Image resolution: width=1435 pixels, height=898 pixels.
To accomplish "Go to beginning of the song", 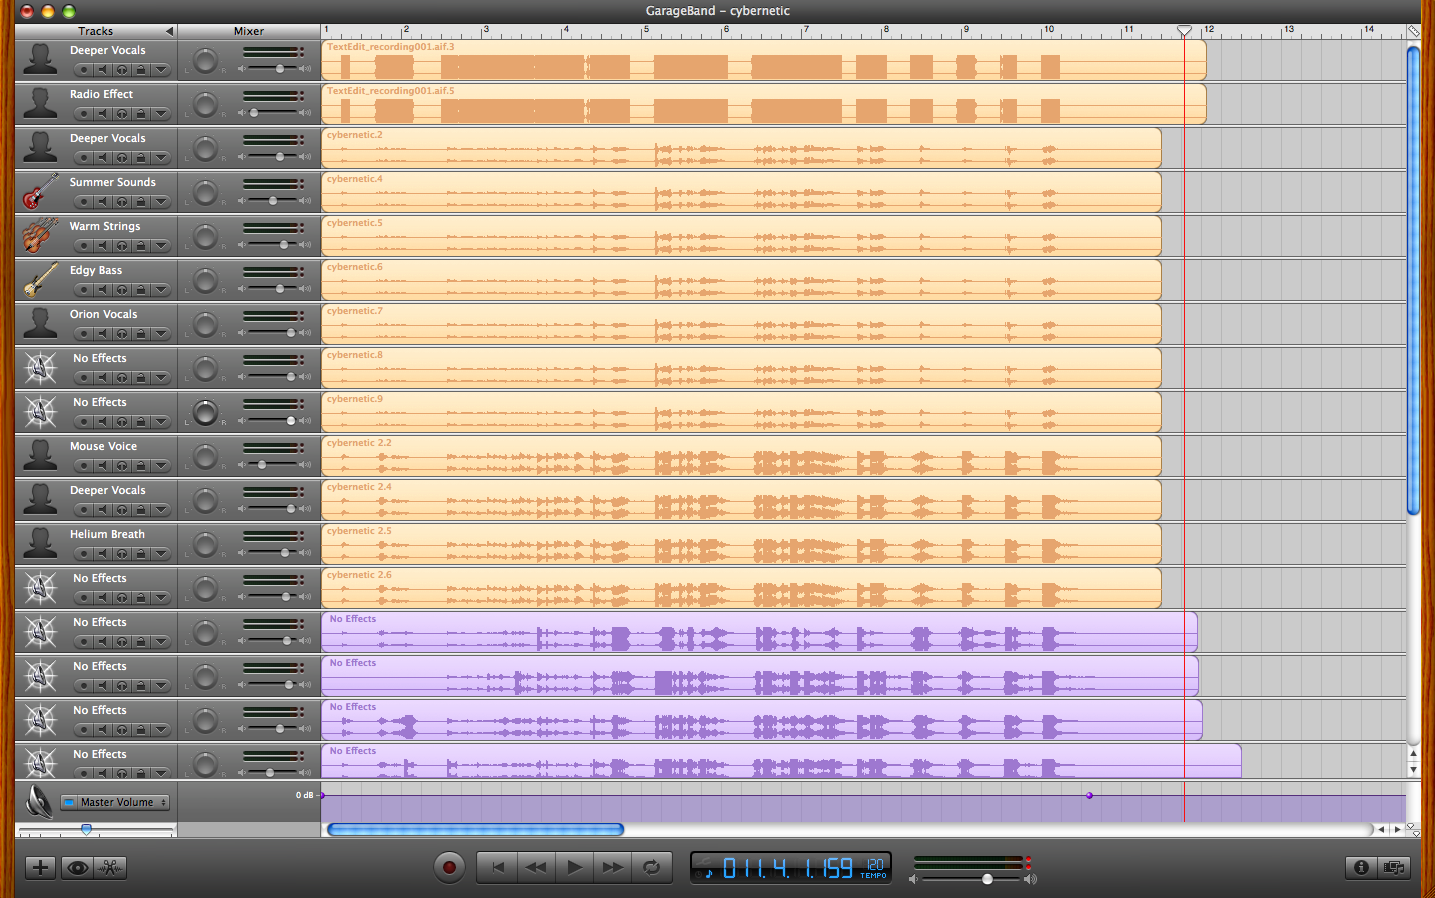I will click(497, 867).
